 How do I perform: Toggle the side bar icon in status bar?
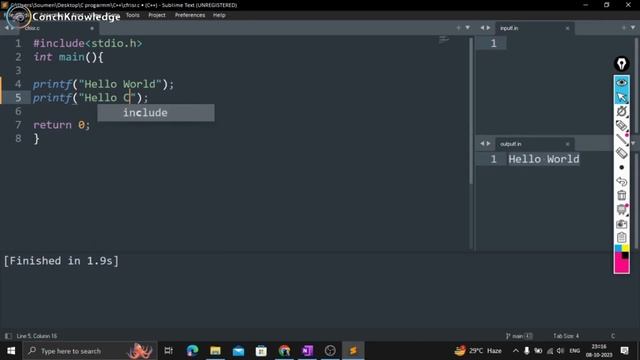[8, 336]
